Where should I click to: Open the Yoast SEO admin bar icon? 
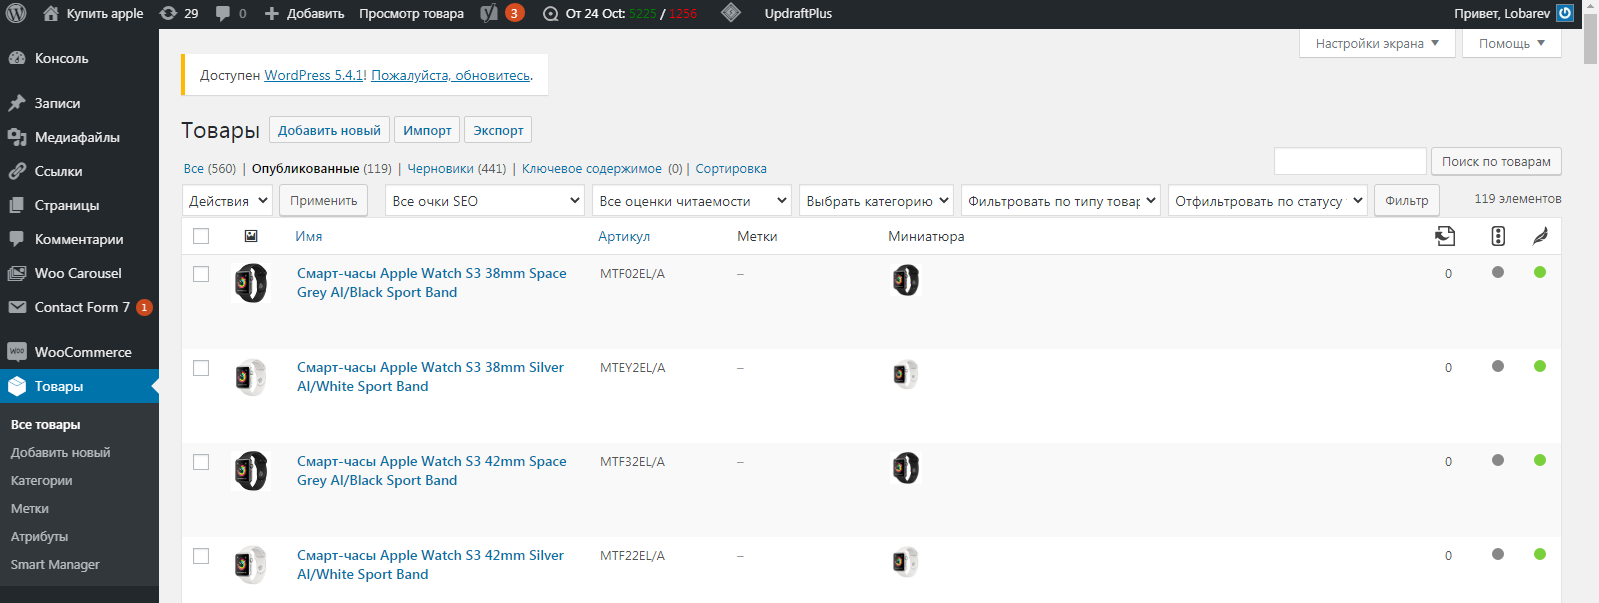pos(489,13)
